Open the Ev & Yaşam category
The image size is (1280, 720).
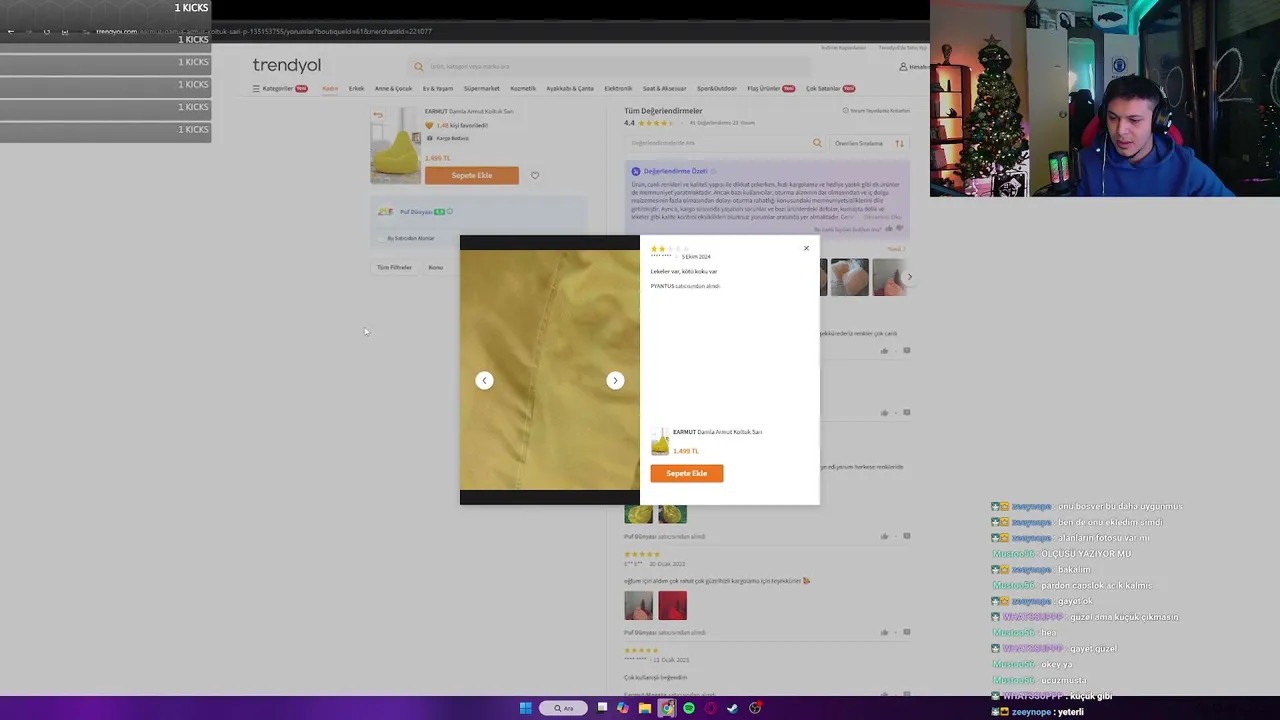click(438, 88)
